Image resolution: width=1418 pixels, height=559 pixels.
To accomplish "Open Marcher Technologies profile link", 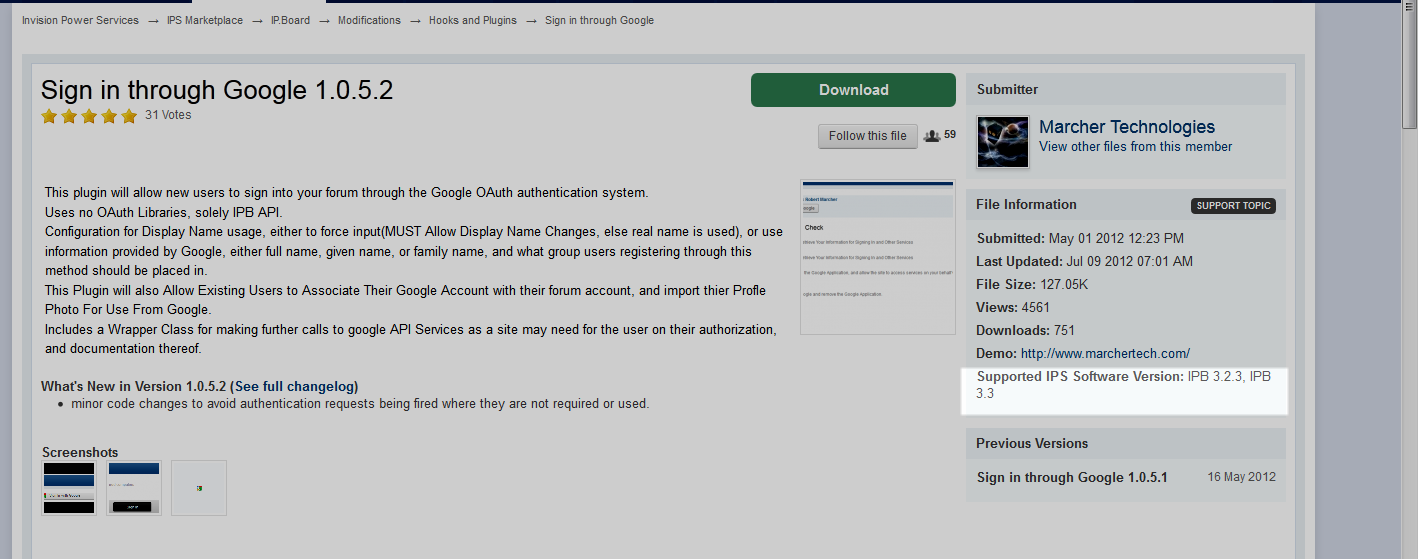I will [x=1127, y=127].
